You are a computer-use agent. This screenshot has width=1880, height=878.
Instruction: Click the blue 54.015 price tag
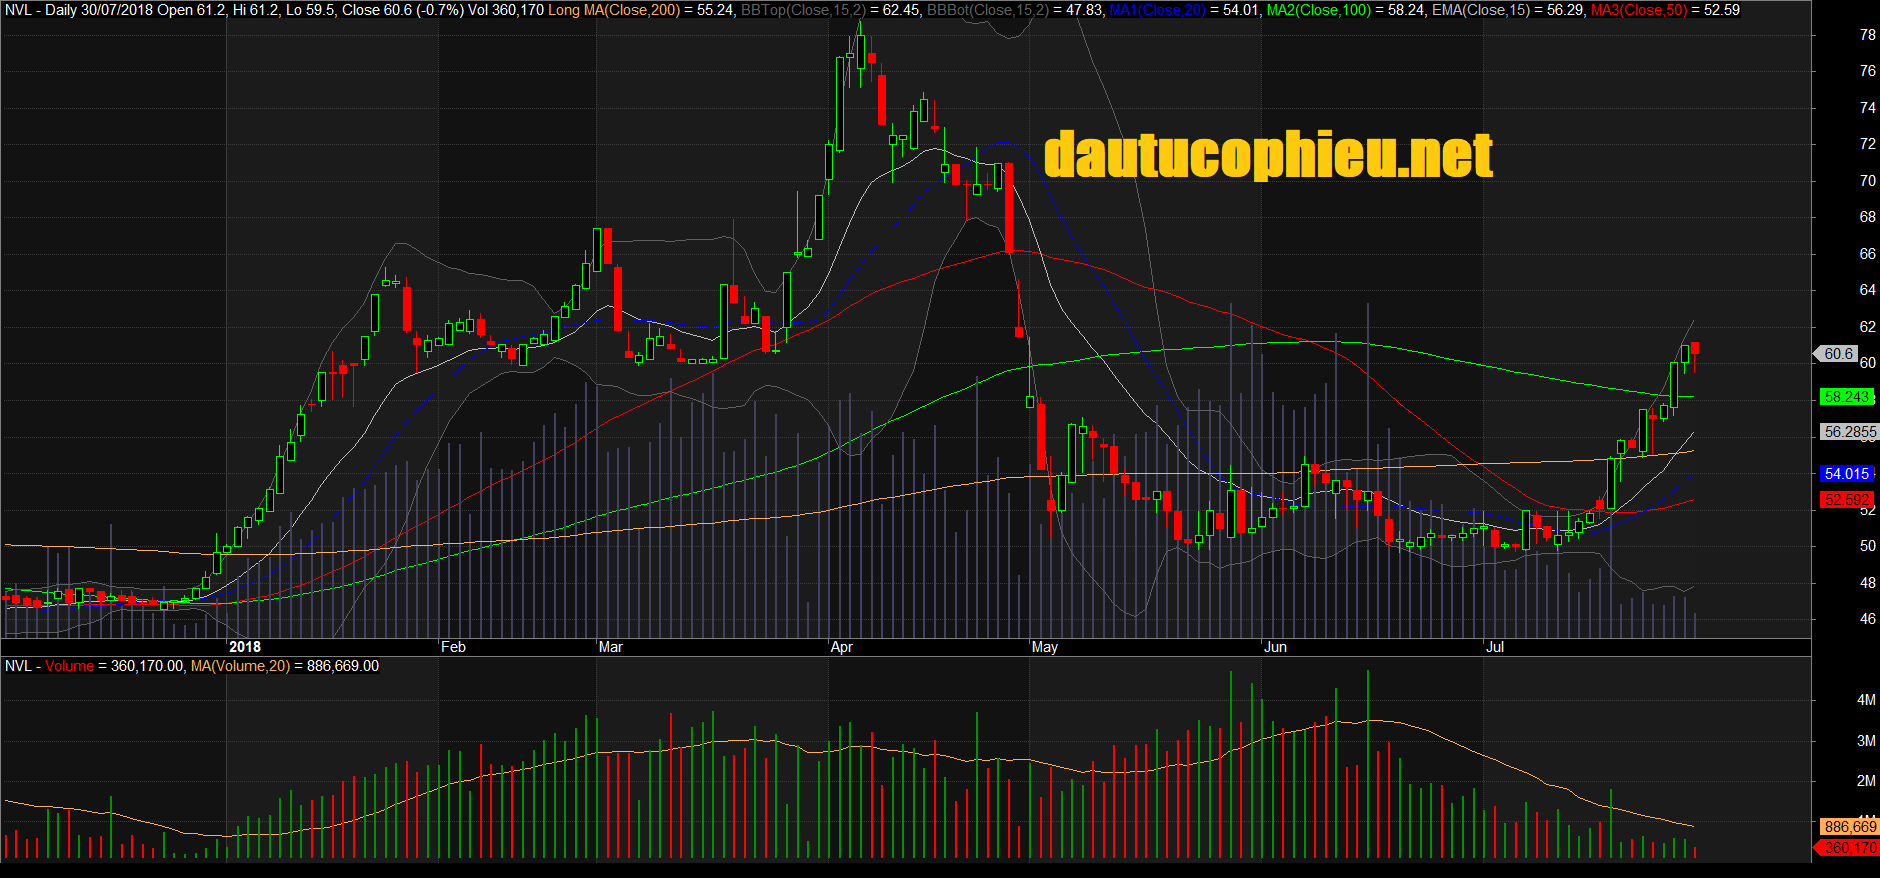coord(1846,474)
